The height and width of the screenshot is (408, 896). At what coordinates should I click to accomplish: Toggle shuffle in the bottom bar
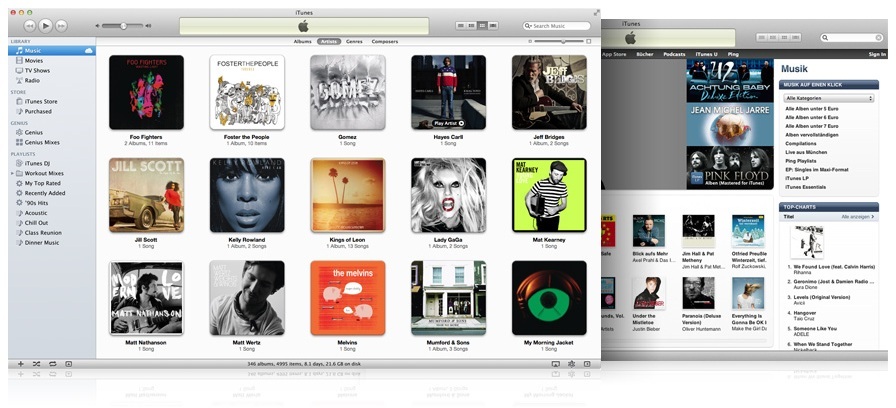tap(36, 364)
